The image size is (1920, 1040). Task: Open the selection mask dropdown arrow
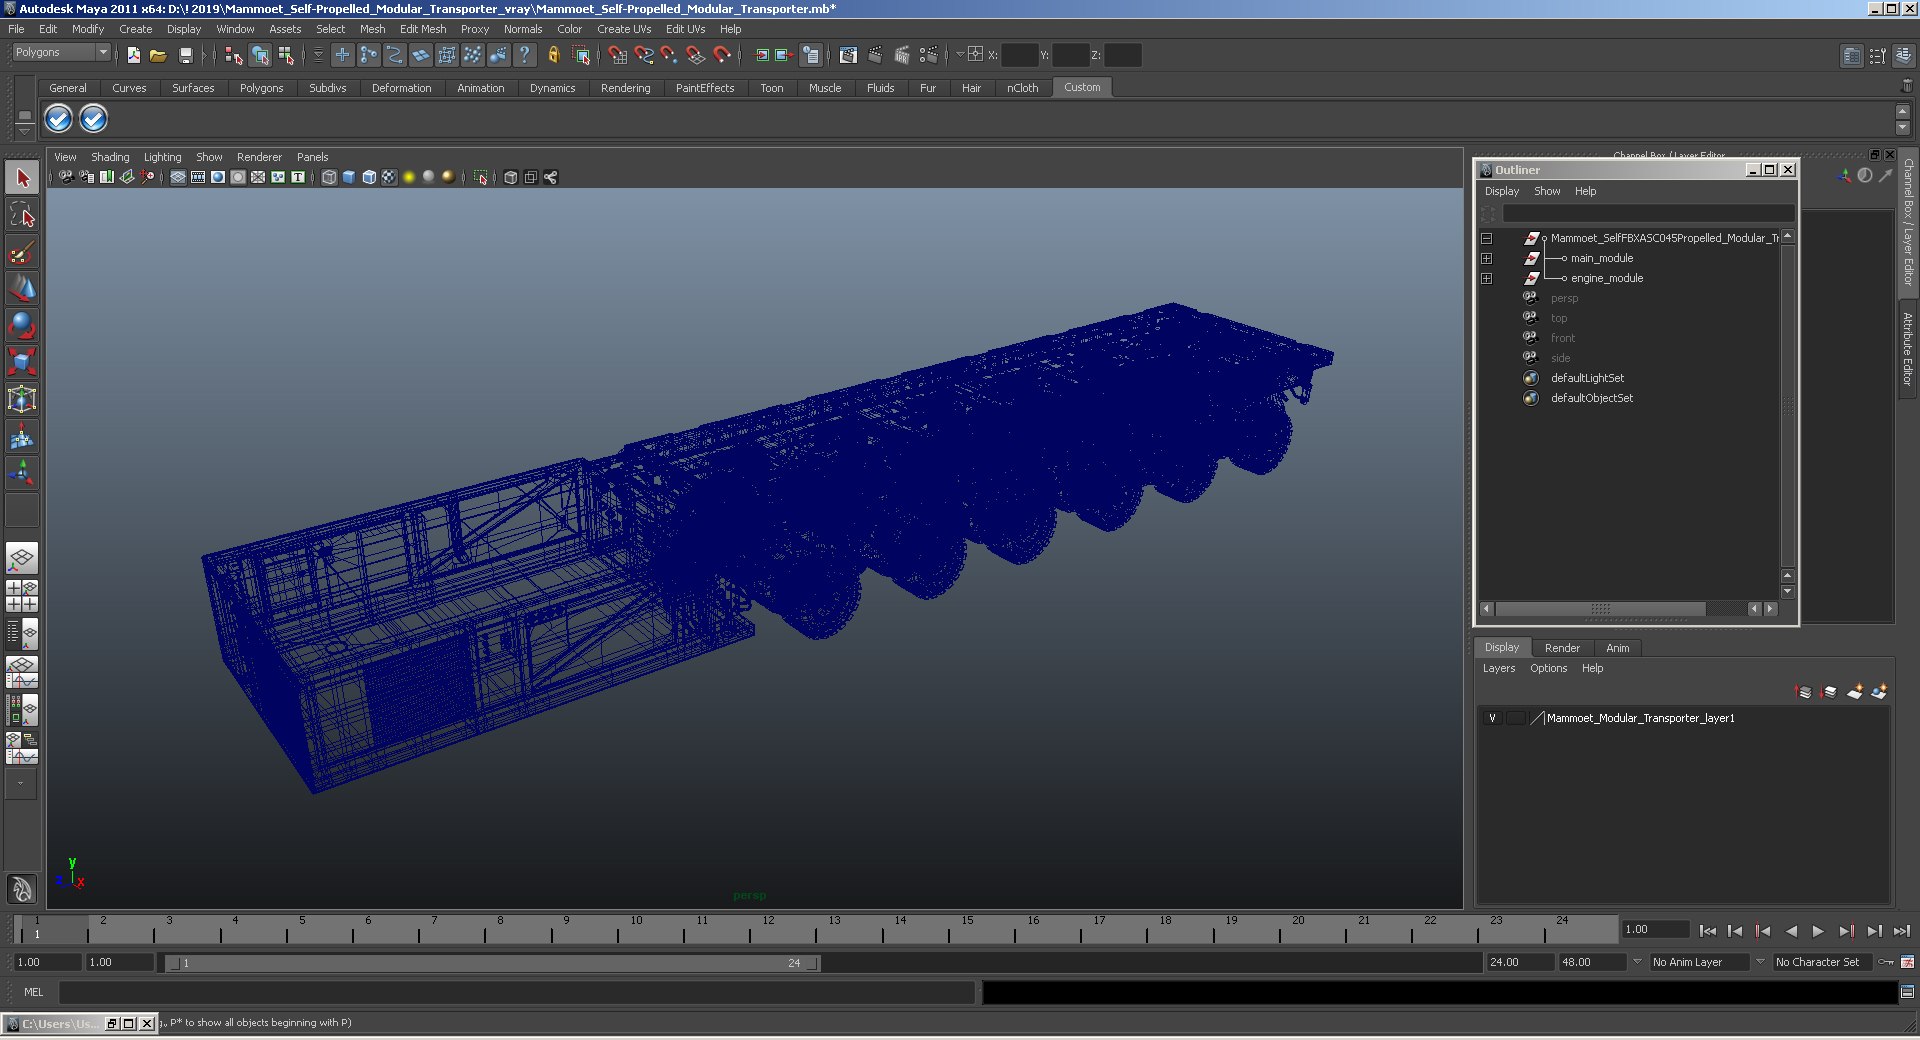tap(318, 55)
